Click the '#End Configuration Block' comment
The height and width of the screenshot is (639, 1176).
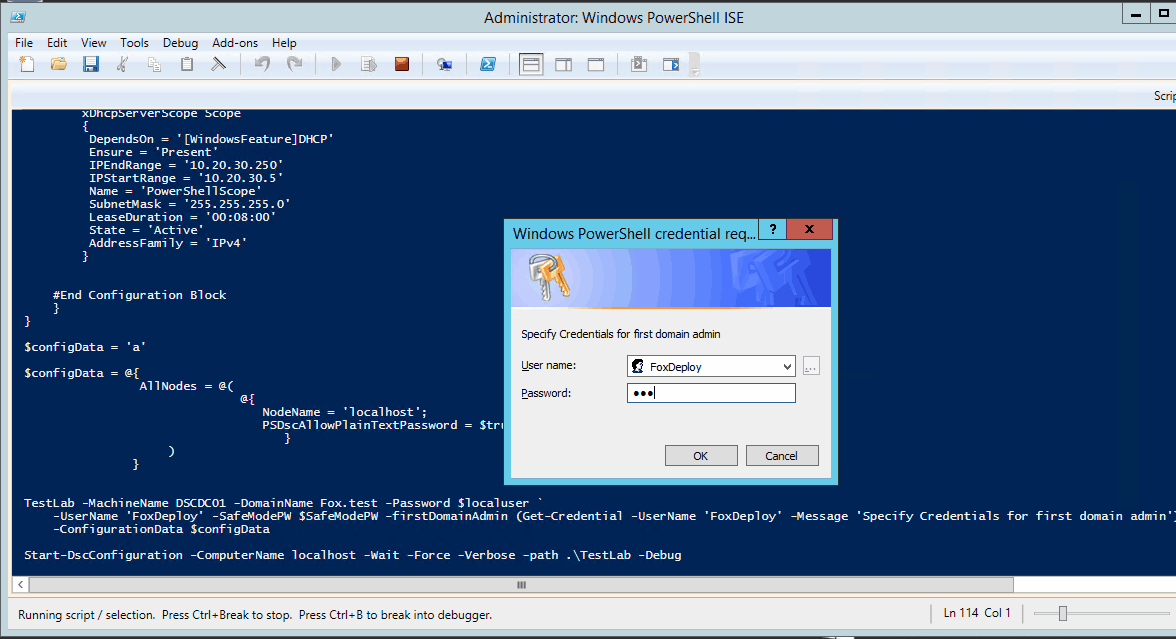pyautogui.click(x=140, y=295)
